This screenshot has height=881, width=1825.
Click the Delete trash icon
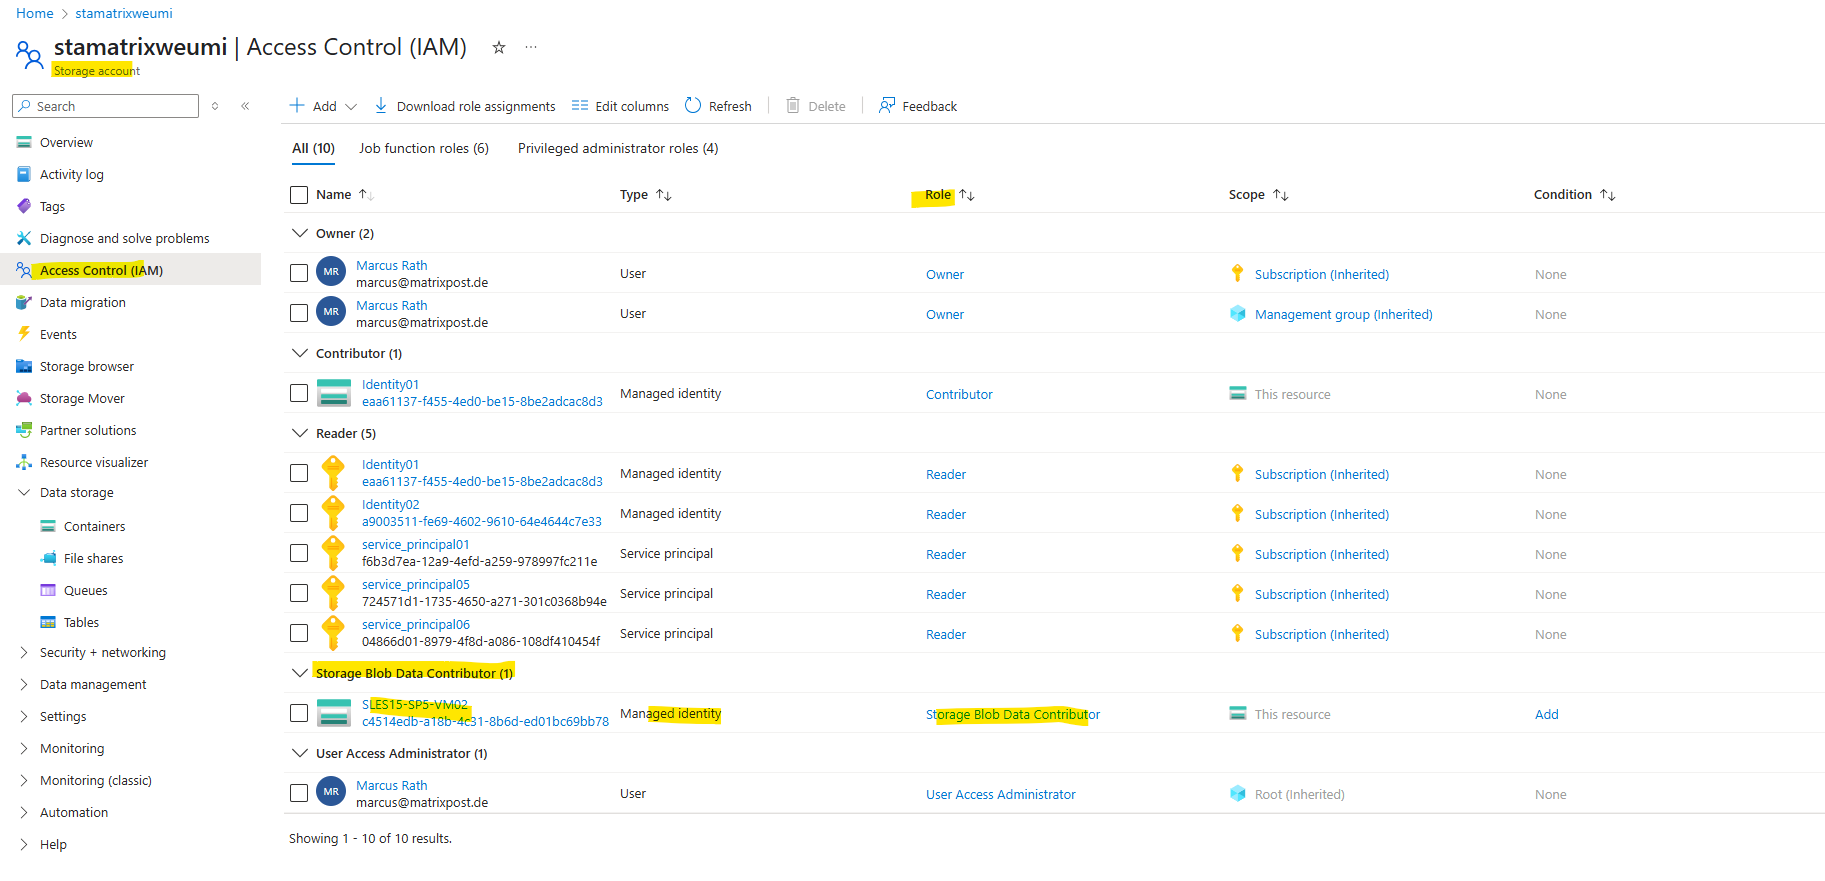793,105
